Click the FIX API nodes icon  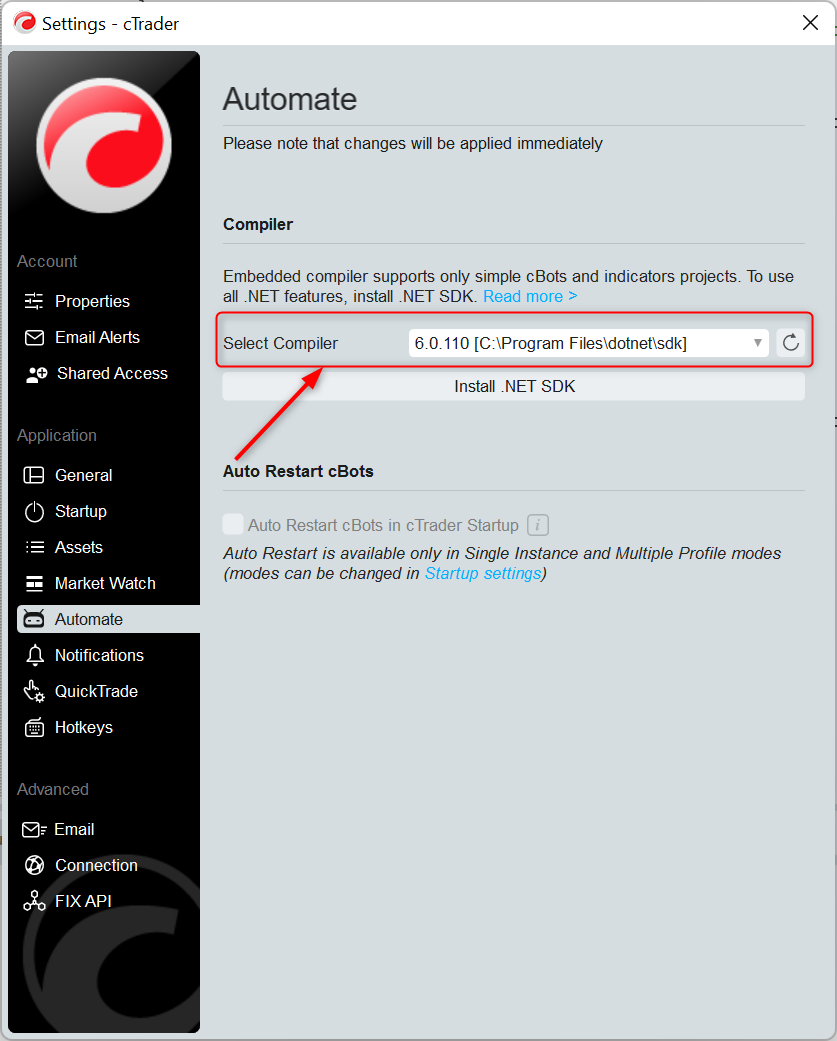pos(34,901)
